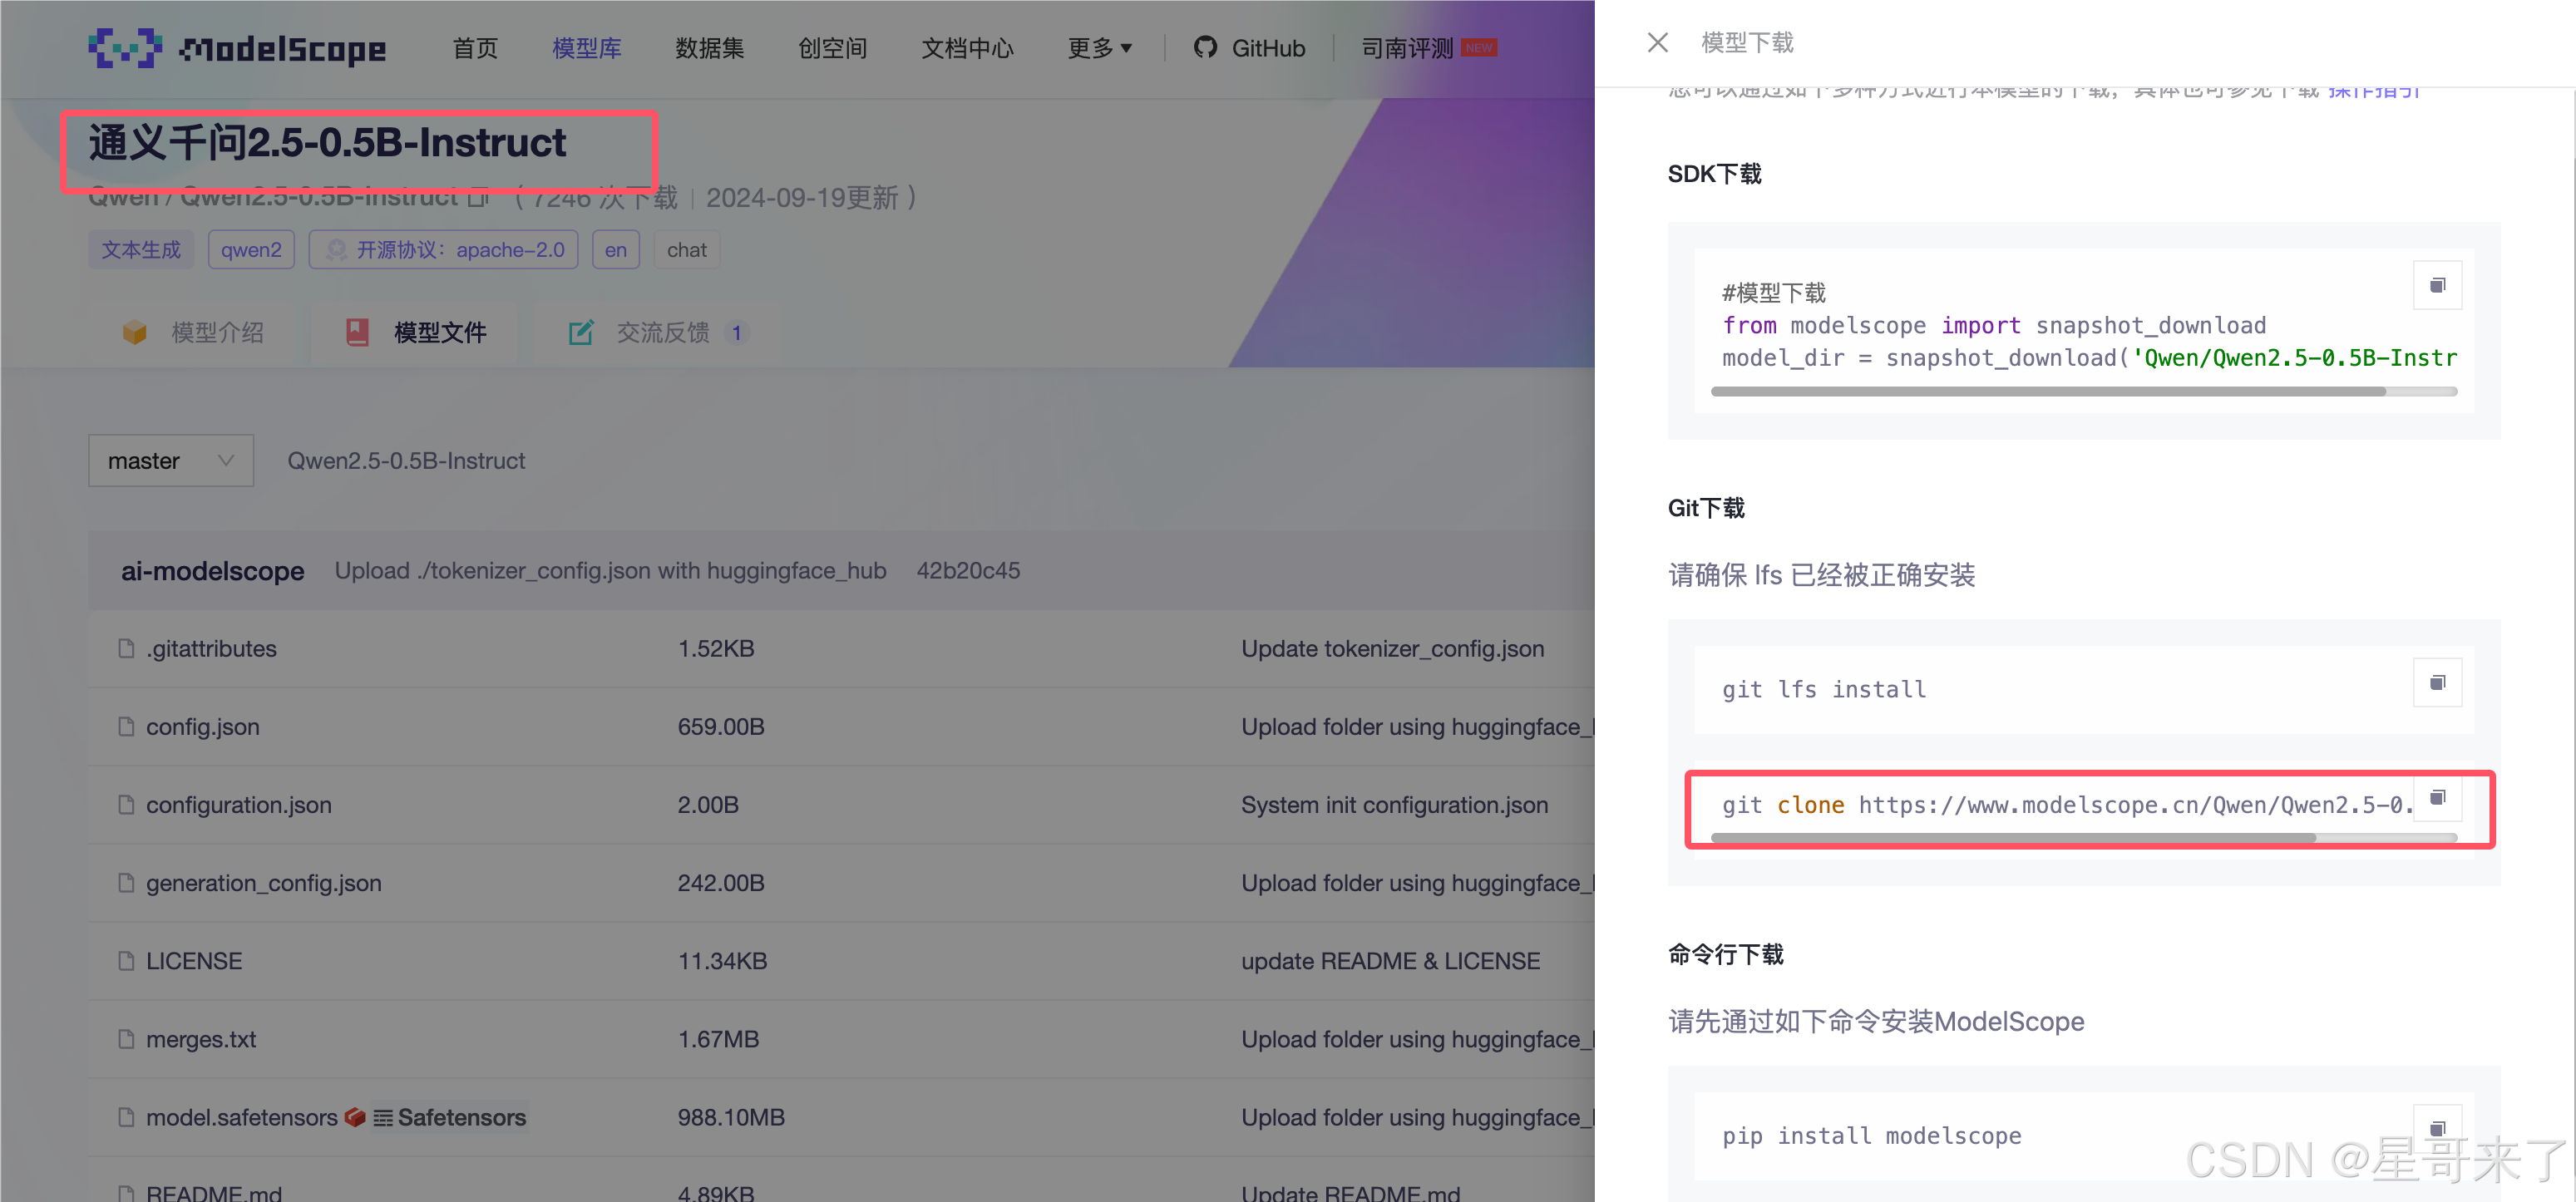
Task: Copy model ID icon next to Qwen2.5-0.5B-Instruct
Action: click(x=479, y=197)
